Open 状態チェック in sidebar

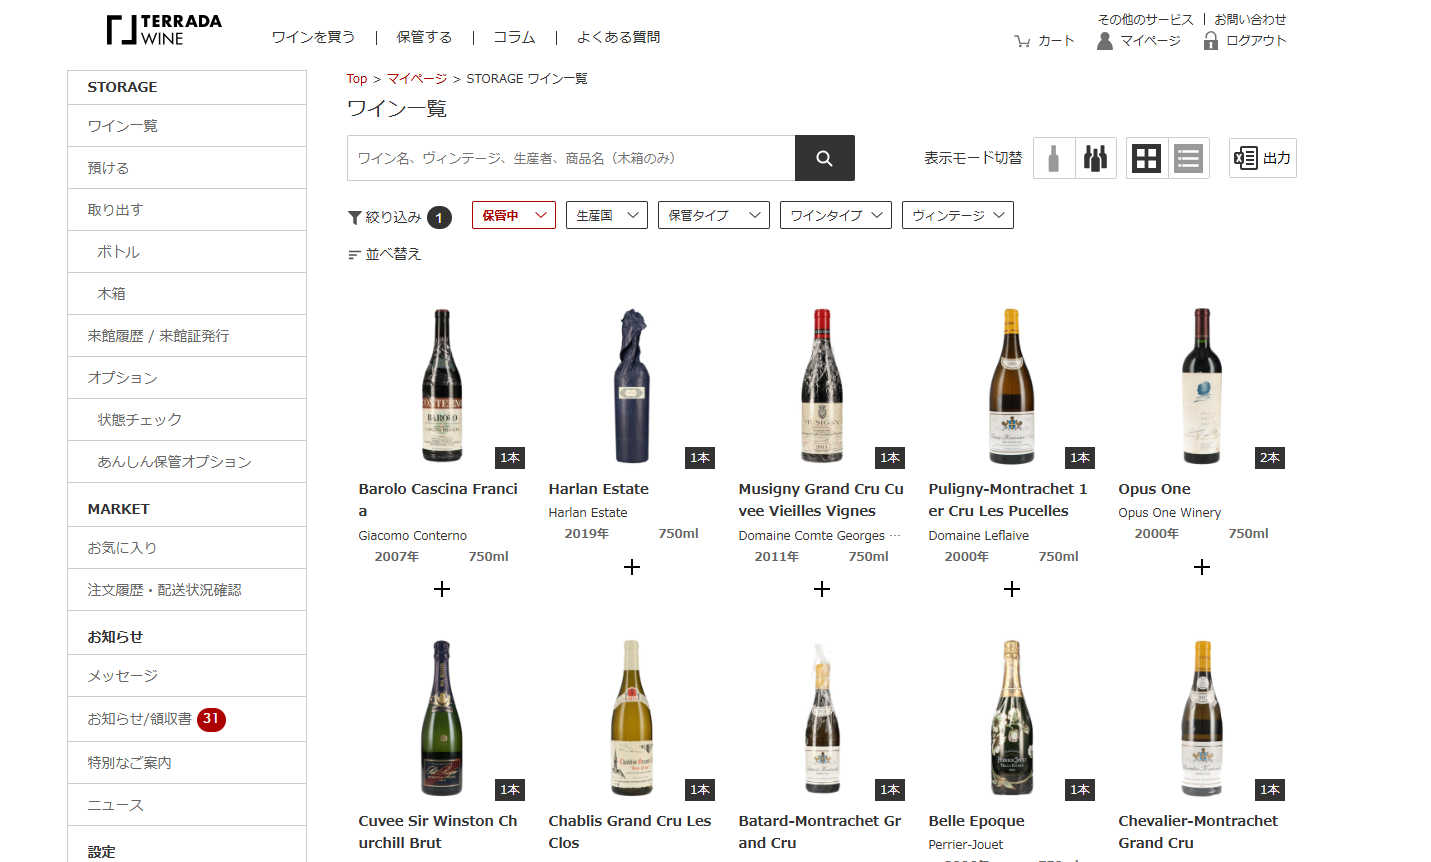[187, 420]
